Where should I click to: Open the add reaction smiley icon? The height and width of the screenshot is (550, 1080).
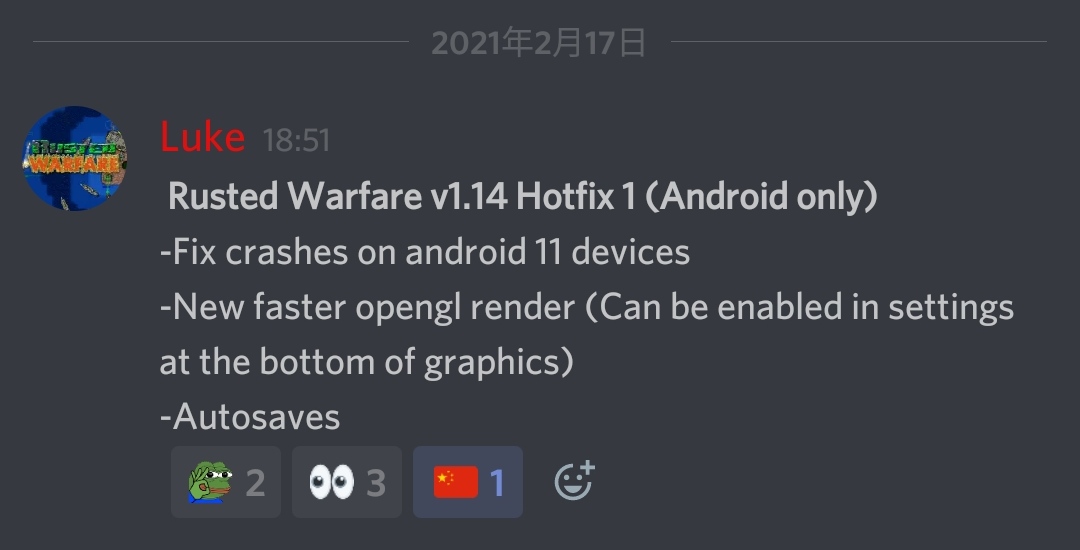(x=574, y=481)
